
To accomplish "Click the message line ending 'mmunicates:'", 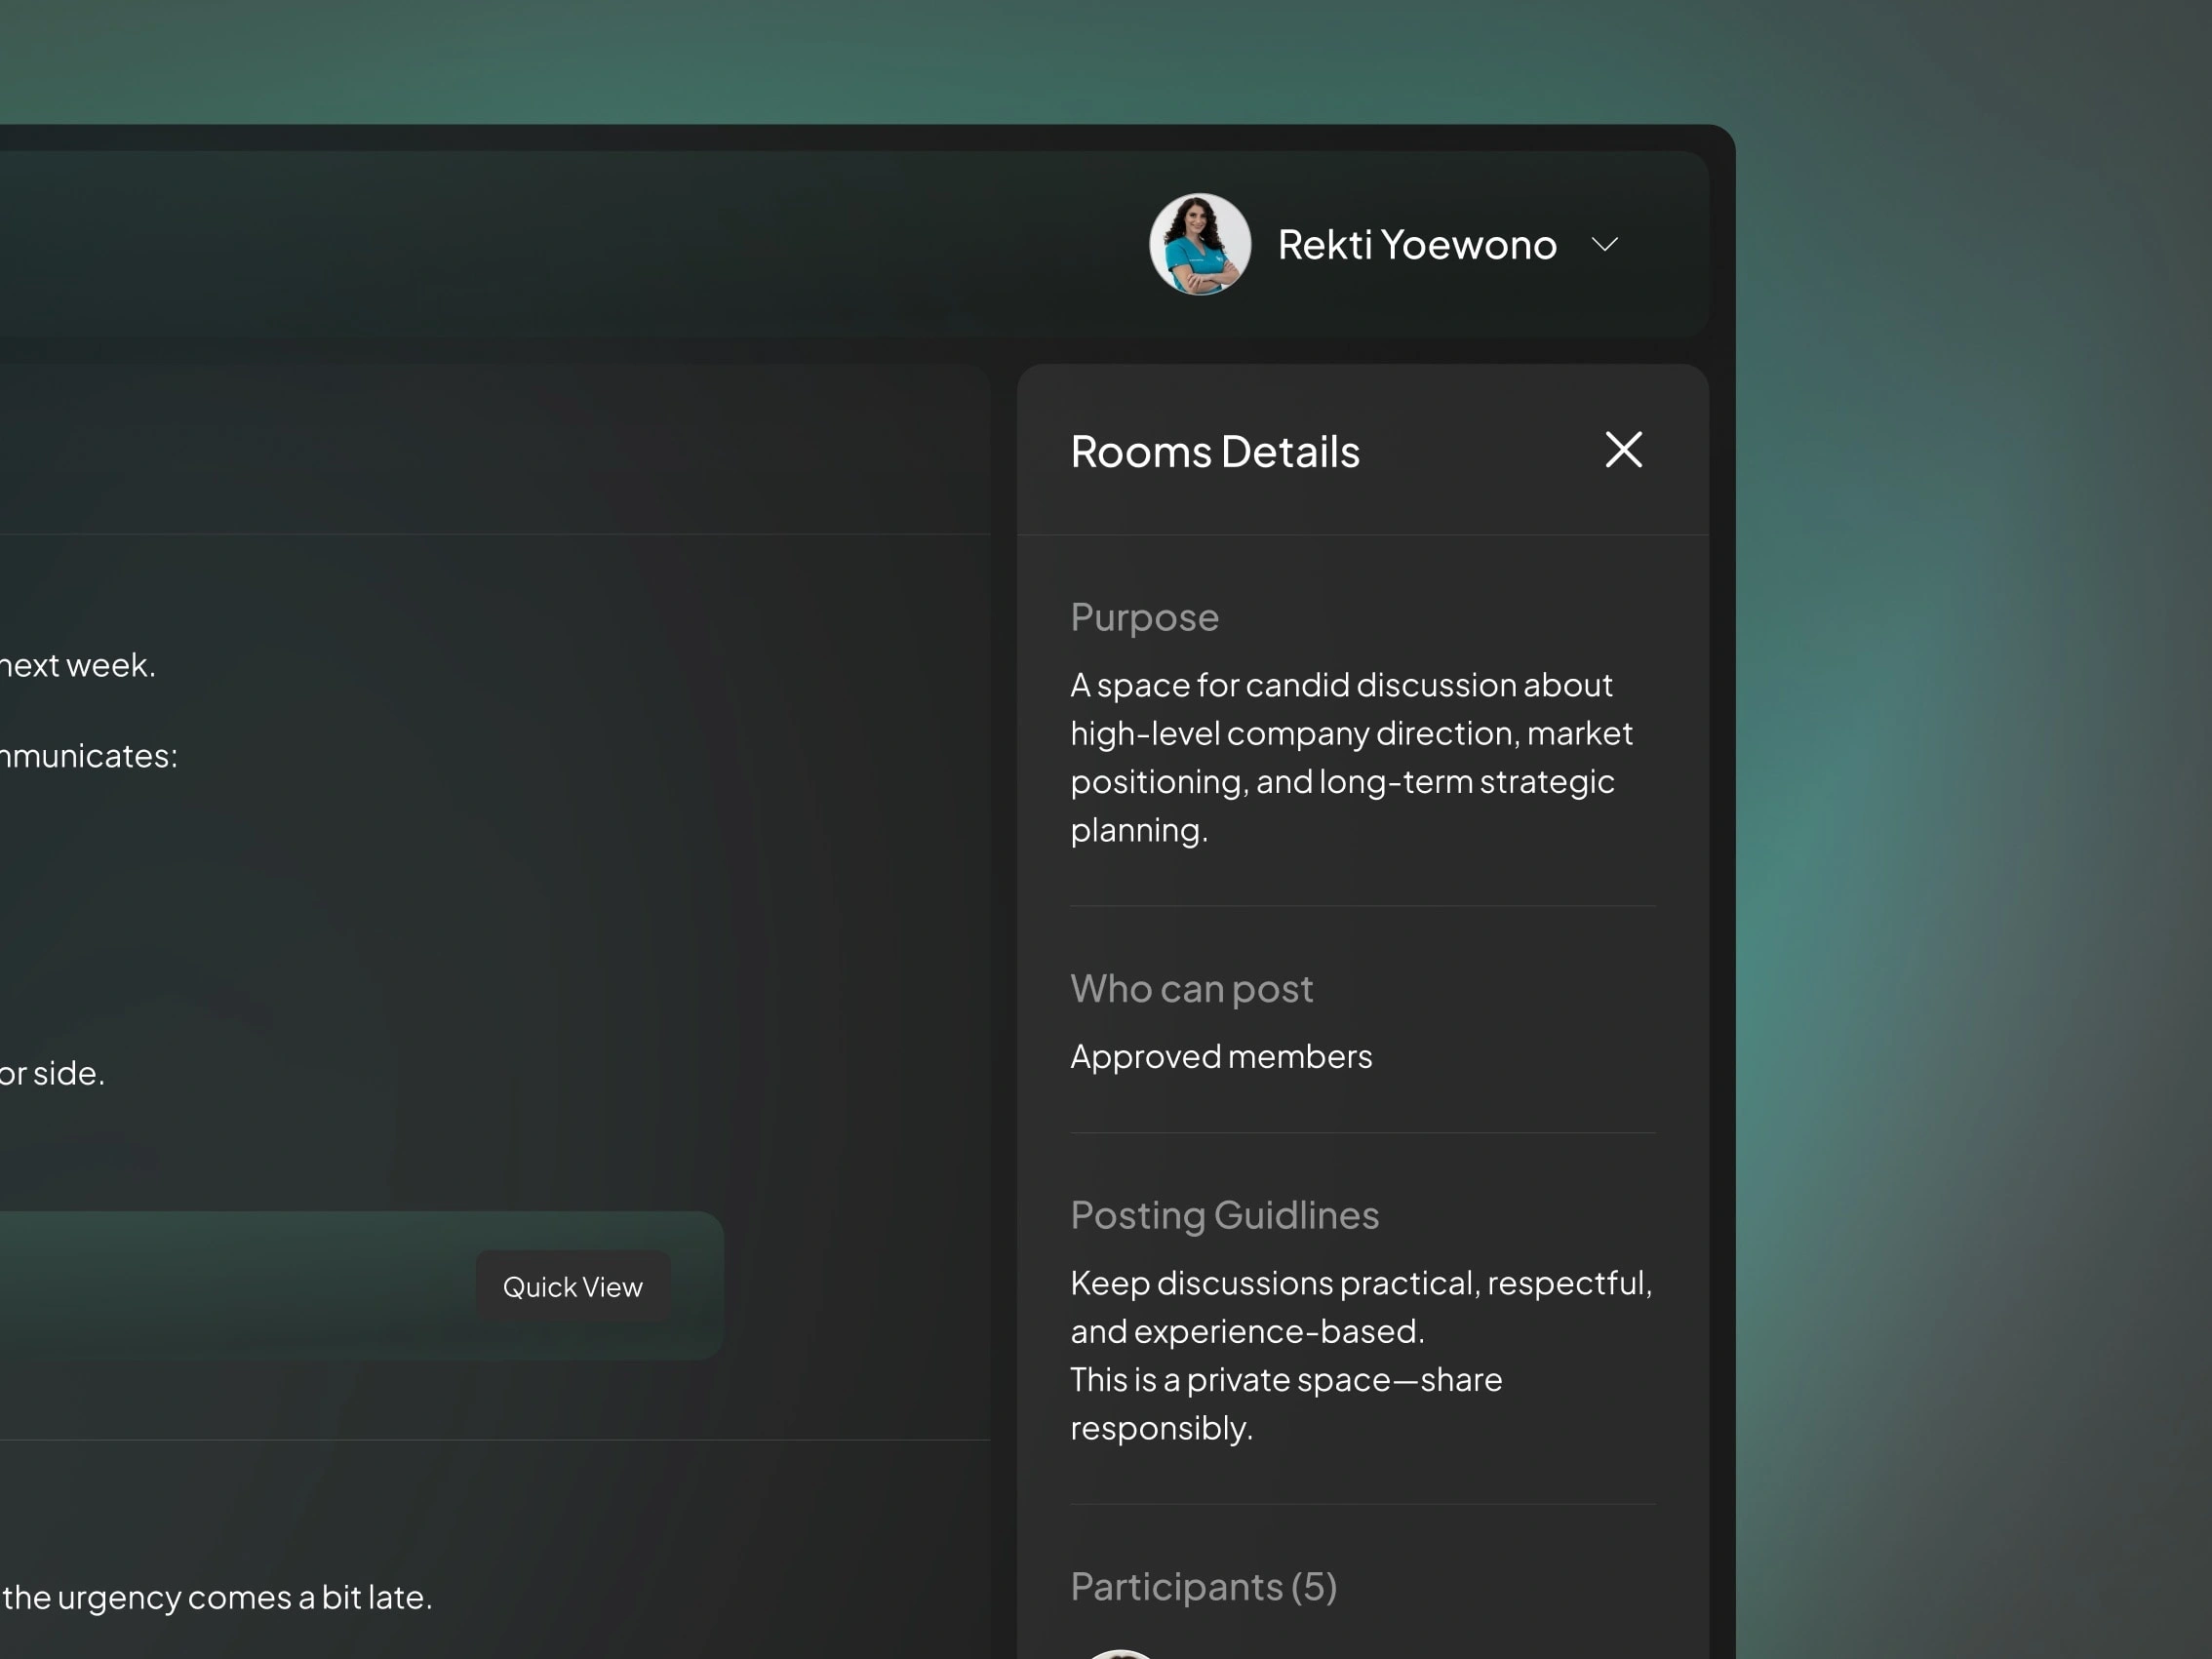I will point(88,756).
